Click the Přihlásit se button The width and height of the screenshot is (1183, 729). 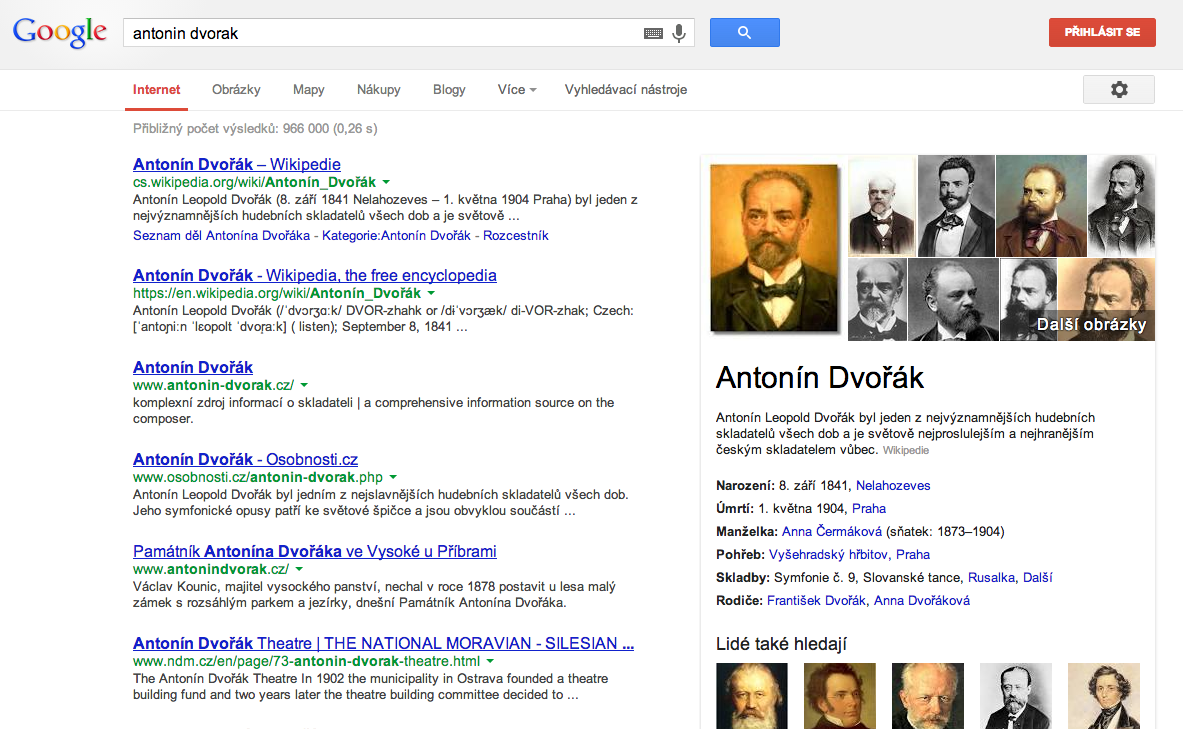coord(1102,32)
